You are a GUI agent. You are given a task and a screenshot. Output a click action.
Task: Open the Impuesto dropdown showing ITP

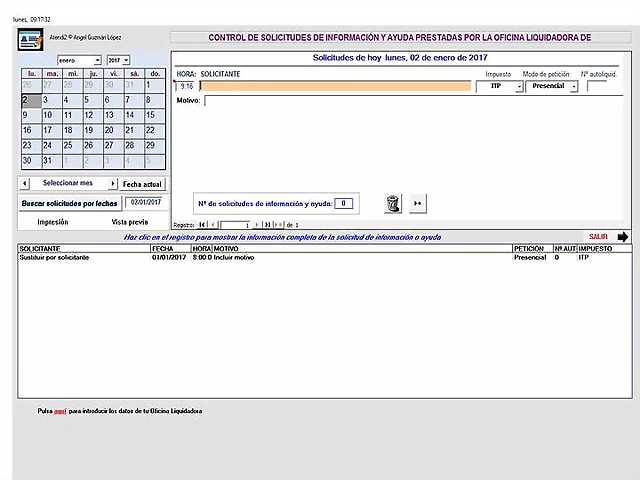[x=519, y=87]
